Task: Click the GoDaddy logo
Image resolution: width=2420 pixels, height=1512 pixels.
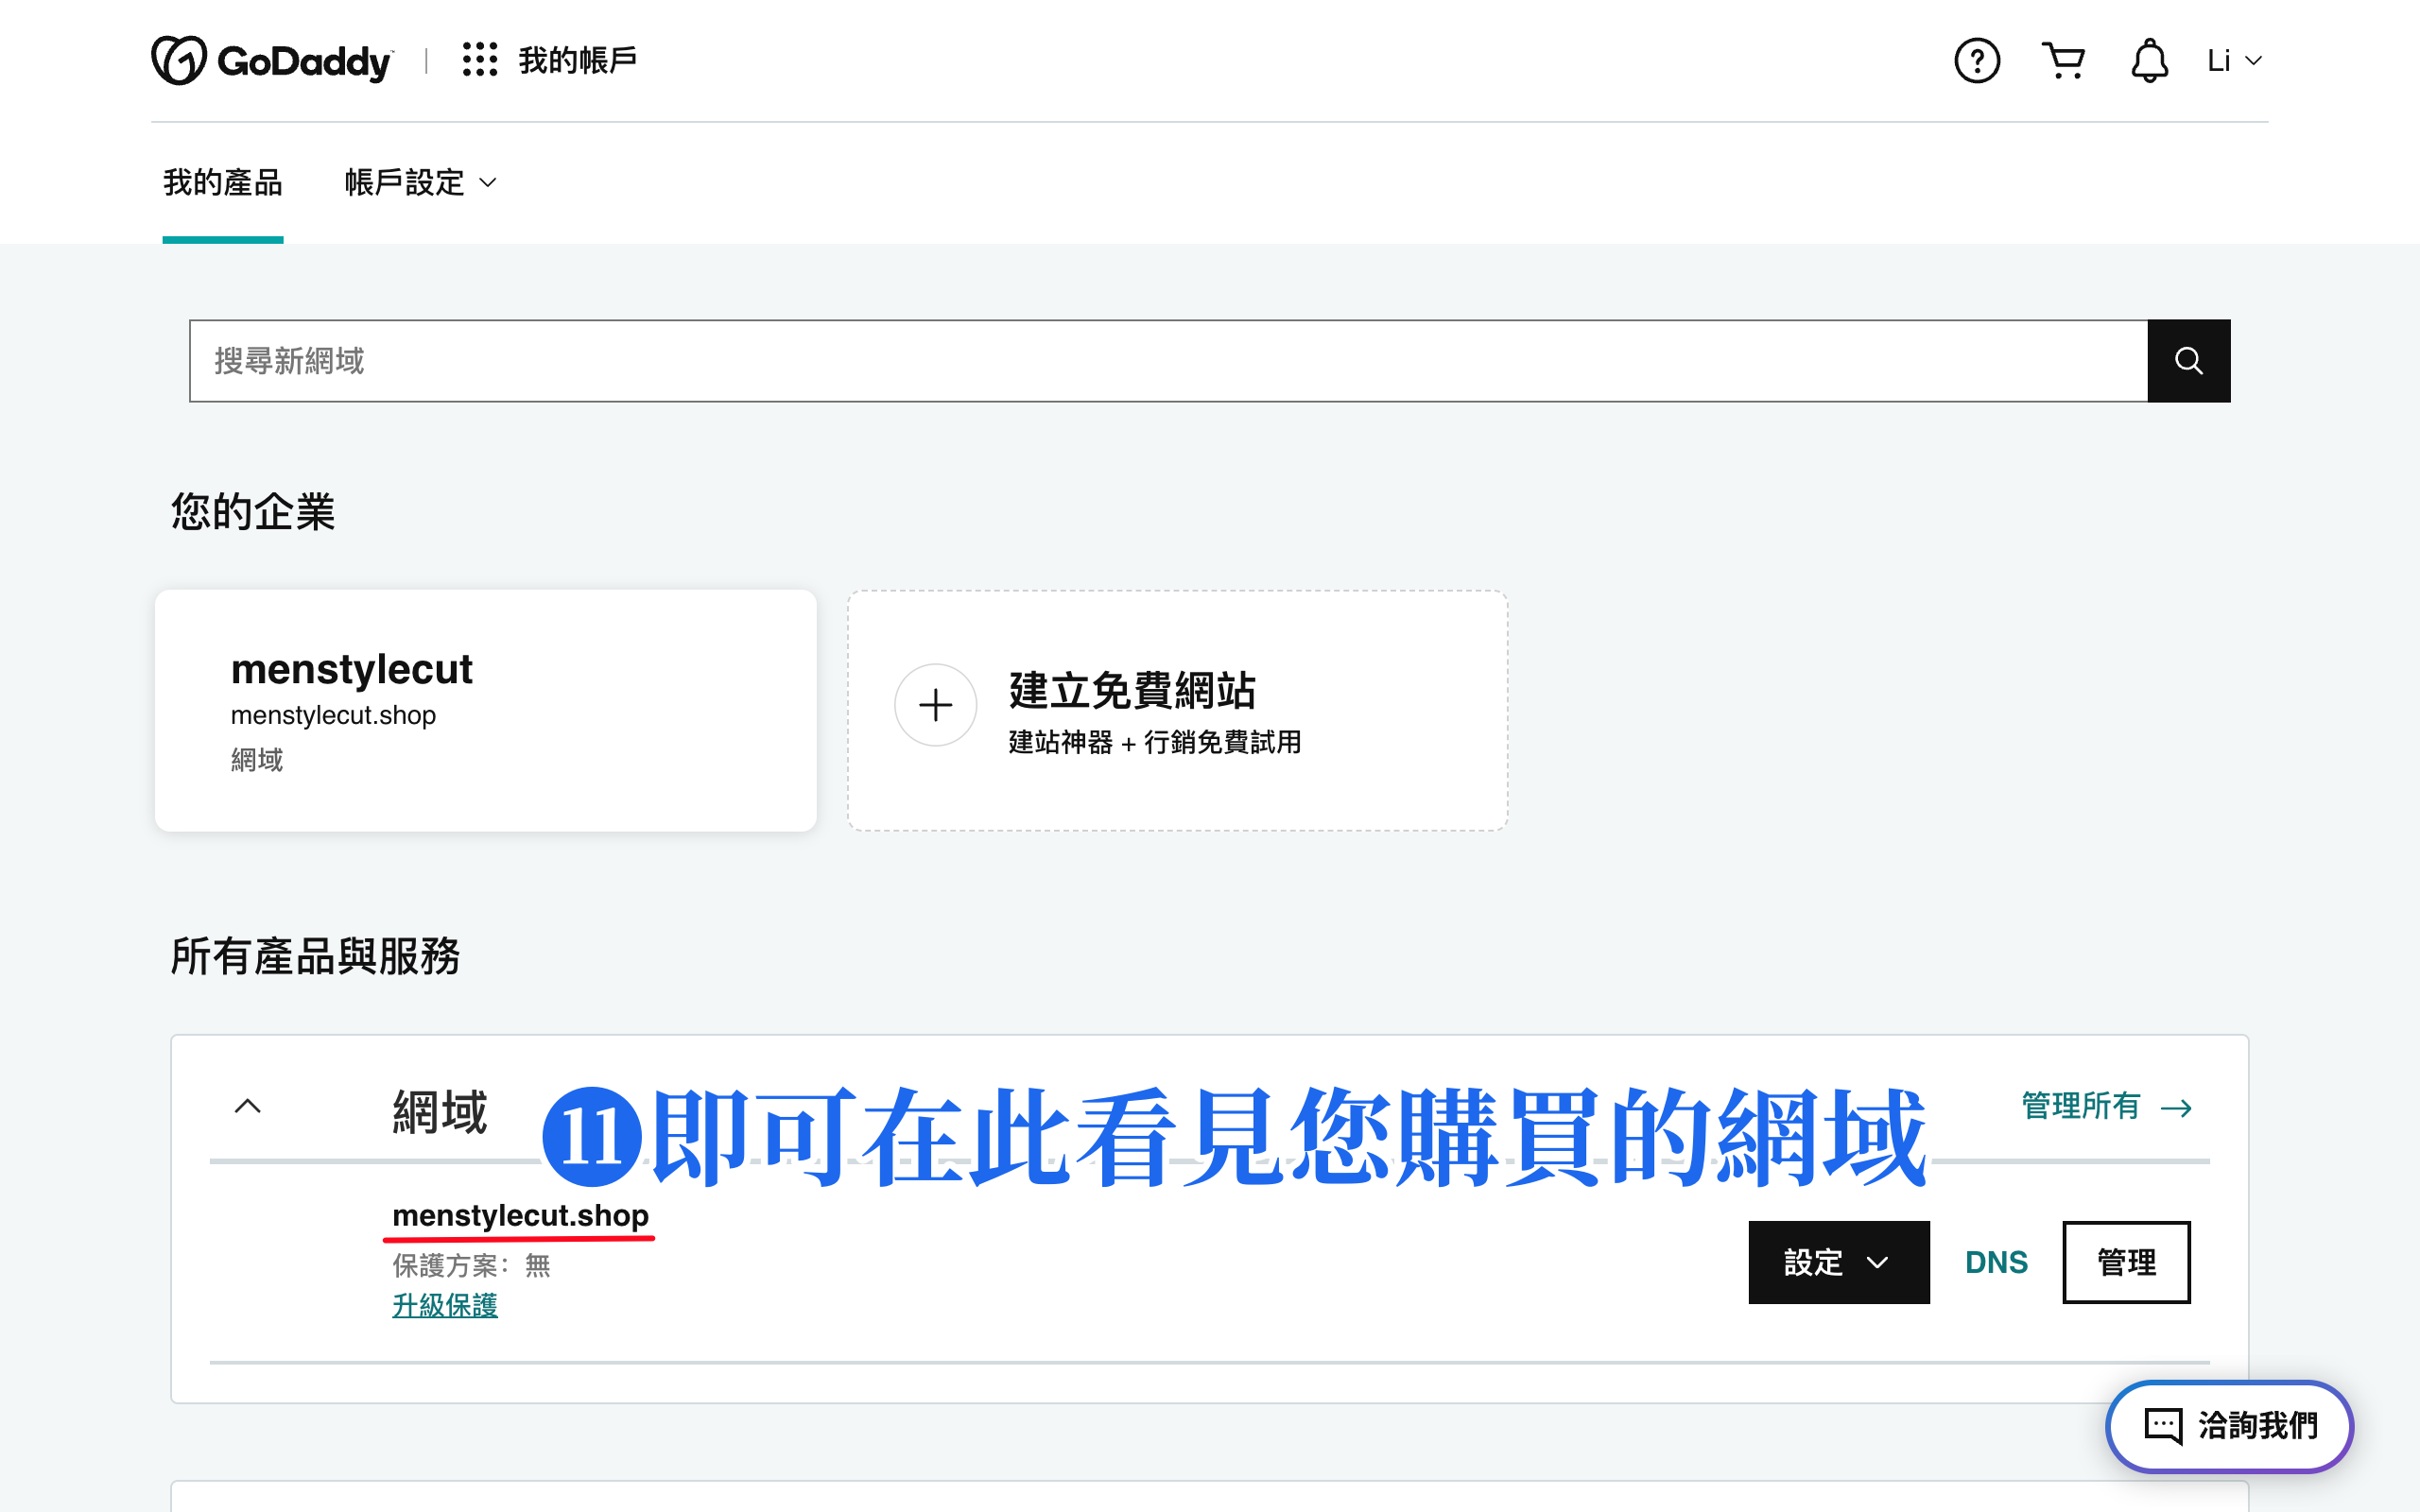Action: click(272, 61)
